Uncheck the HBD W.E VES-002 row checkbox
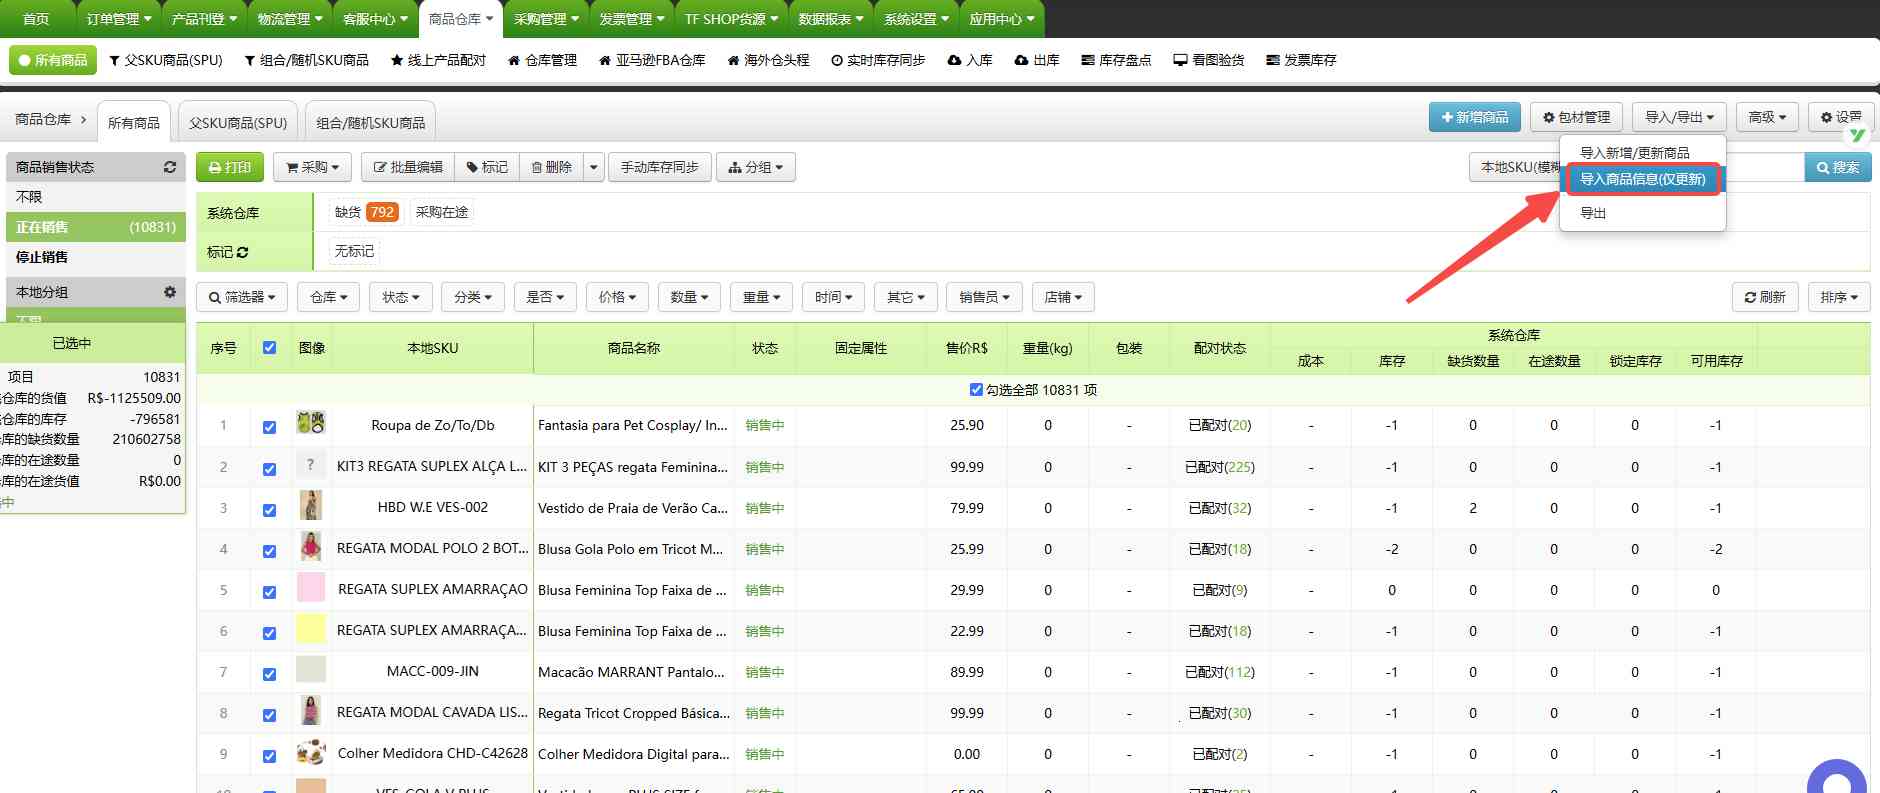1880x793 pixels. (x=269, y=510)
